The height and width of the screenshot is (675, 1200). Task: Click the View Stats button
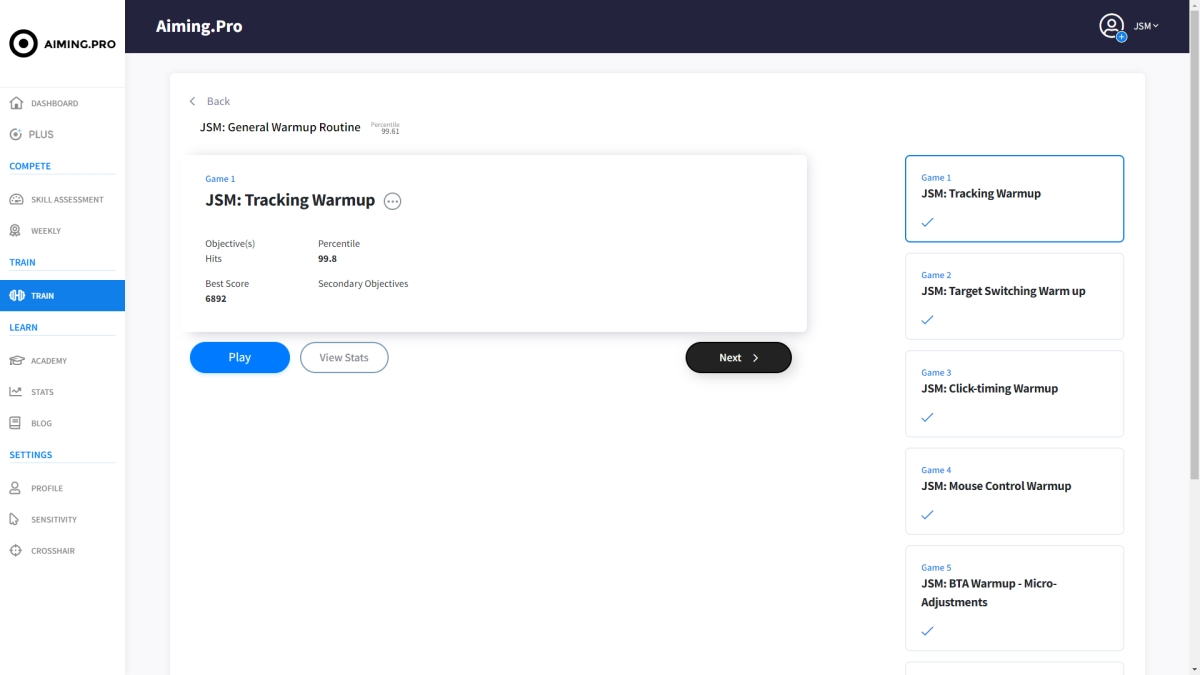[344, 357]
